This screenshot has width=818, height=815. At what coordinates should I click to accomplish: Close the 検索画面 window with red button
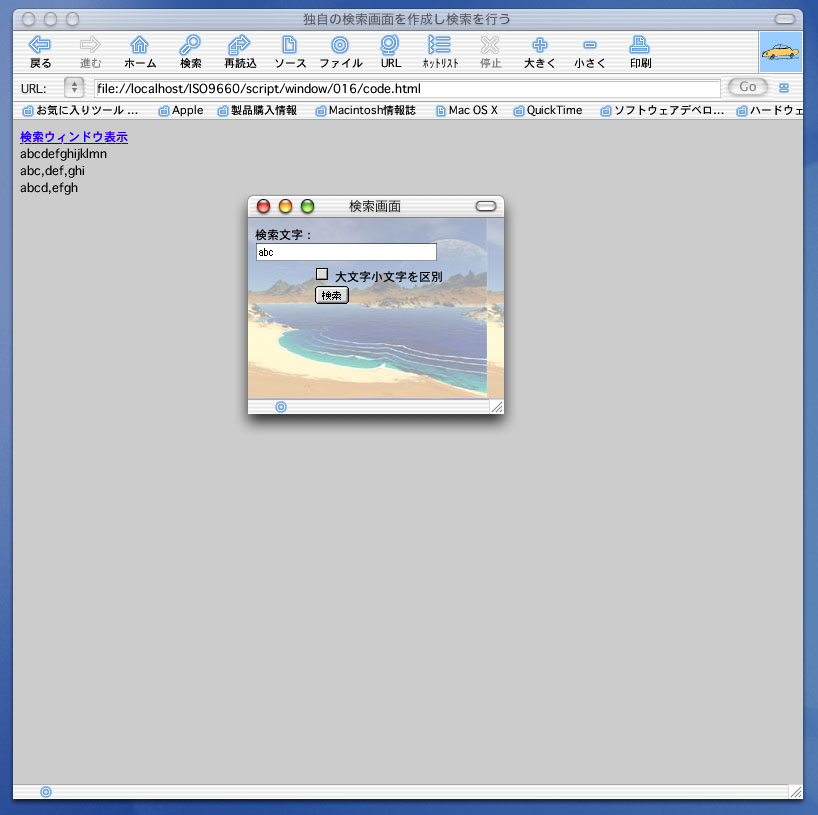click(263, 206)
